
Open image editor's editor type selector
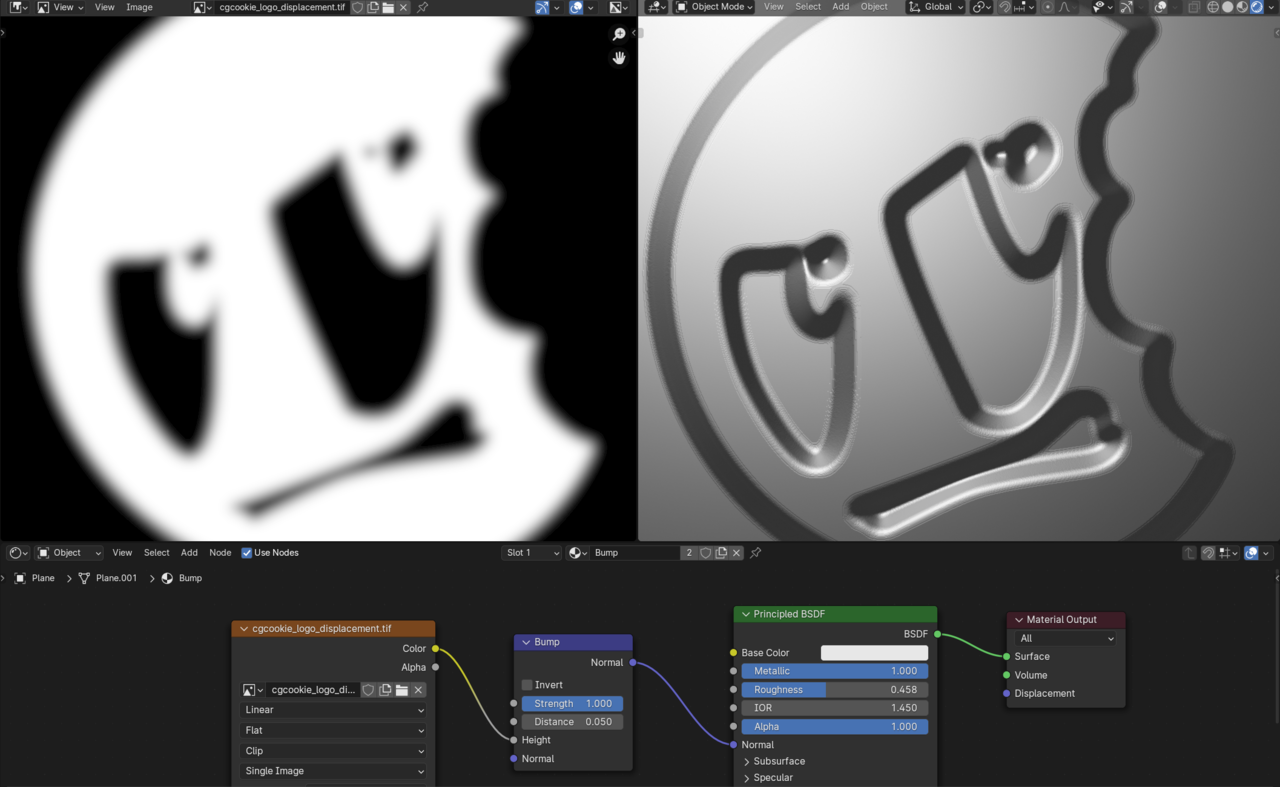tap(18, 7)
